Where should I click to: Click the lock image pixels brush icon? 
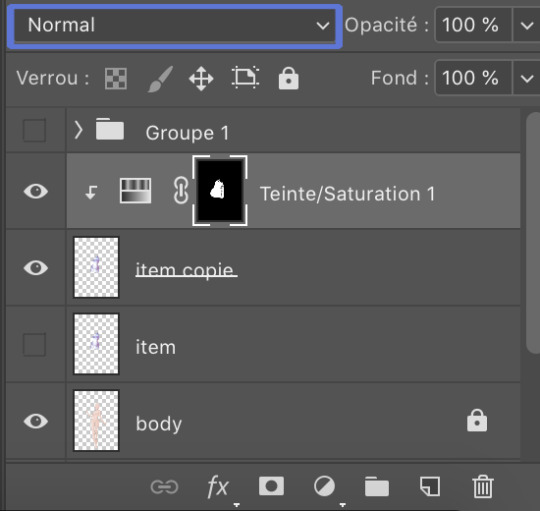pos(160,79)
